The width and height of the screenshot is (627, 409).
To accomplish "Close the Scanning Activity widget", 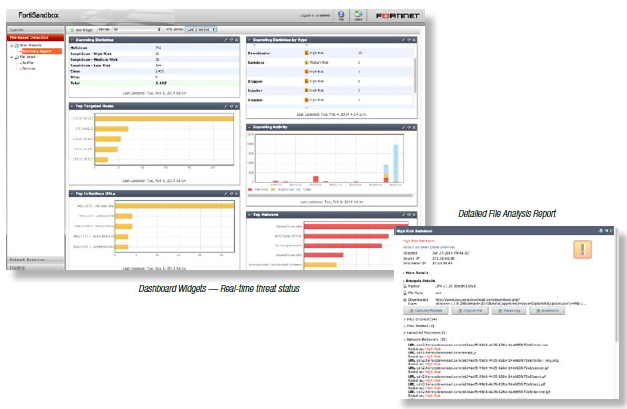I will pos(414,127).
